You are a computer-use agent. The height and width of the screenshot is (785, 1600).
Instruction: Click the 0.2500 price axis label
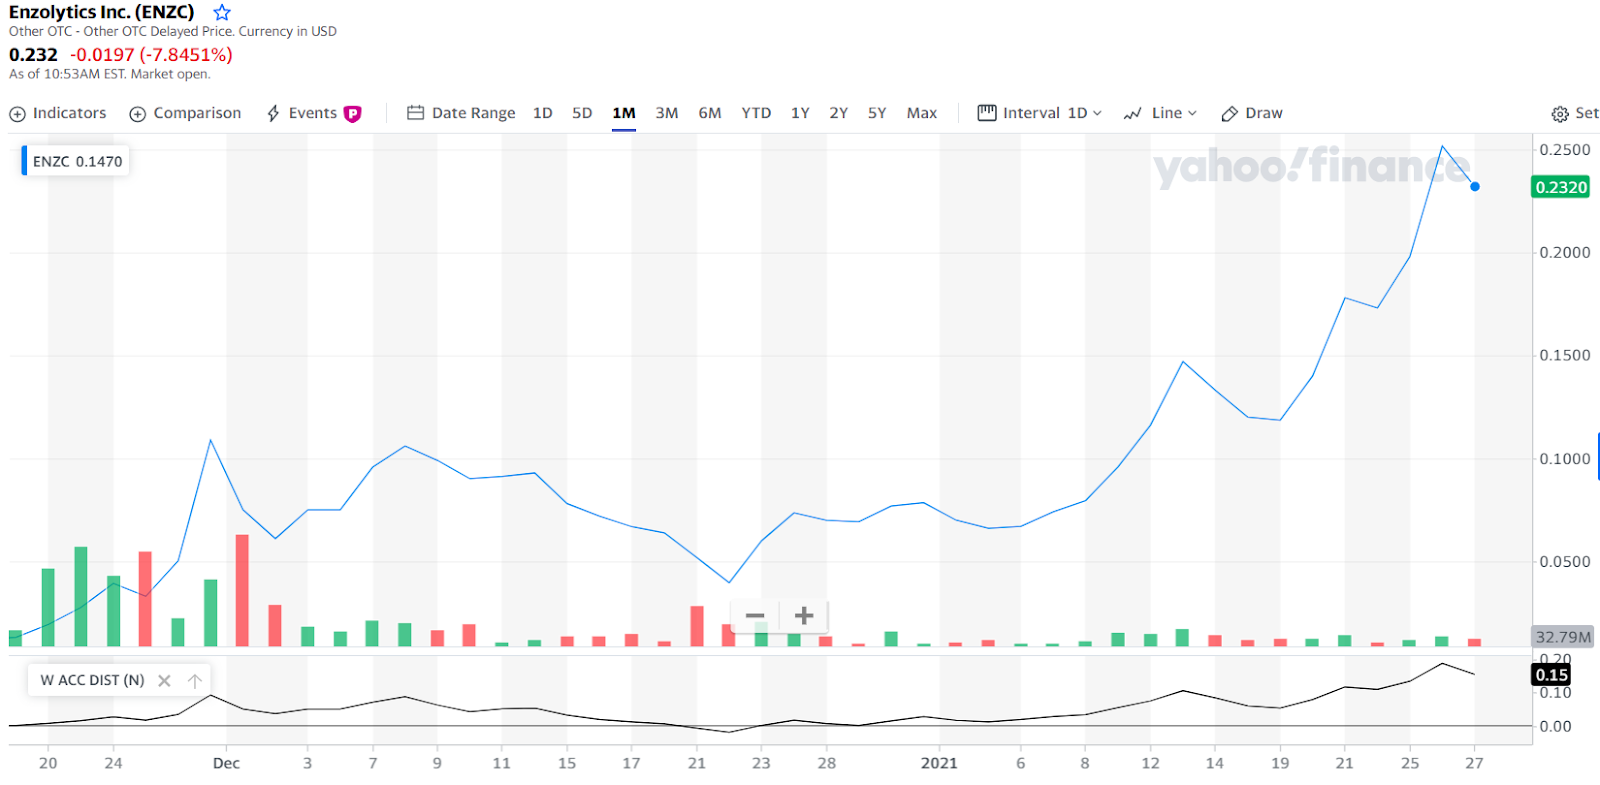tap(1565, 150)
